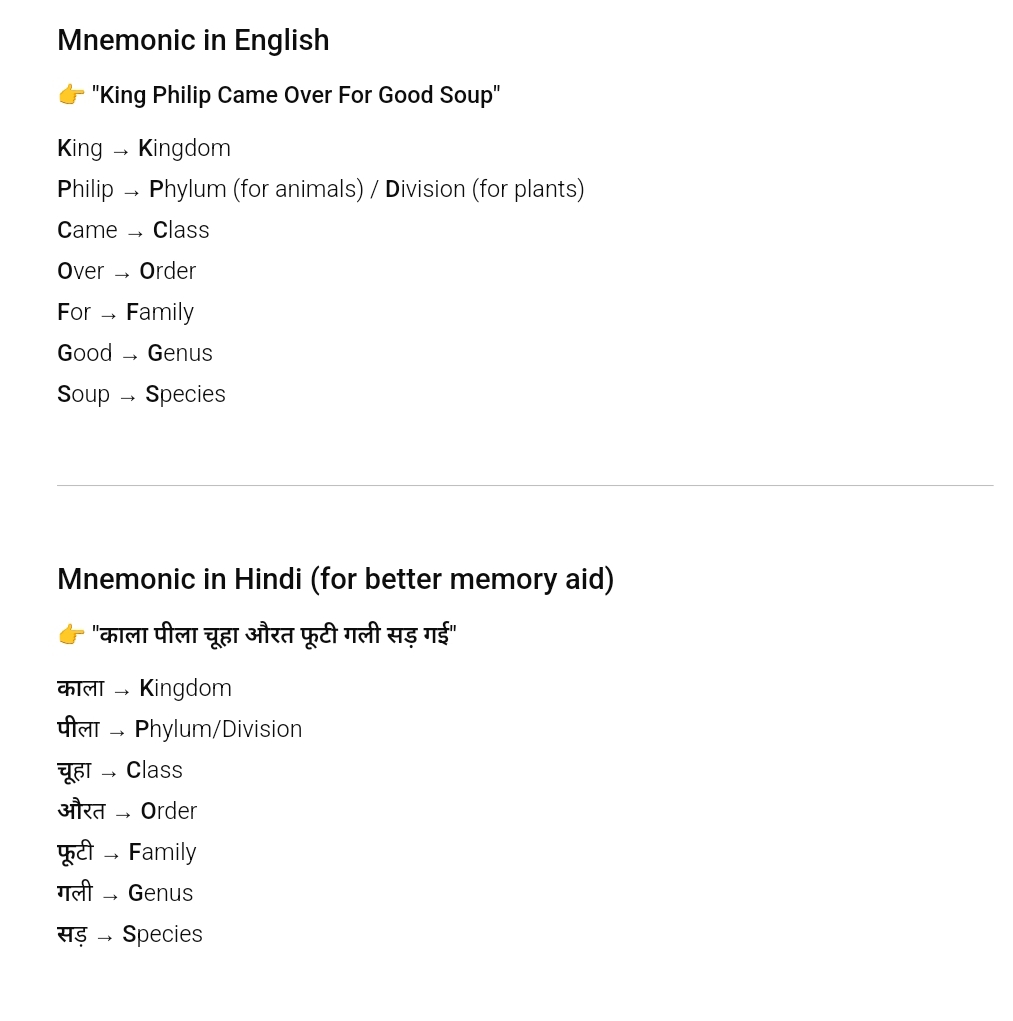Click the 'Soup → Species' line
Screen dimensions: 1013x1021
[141, 395]
